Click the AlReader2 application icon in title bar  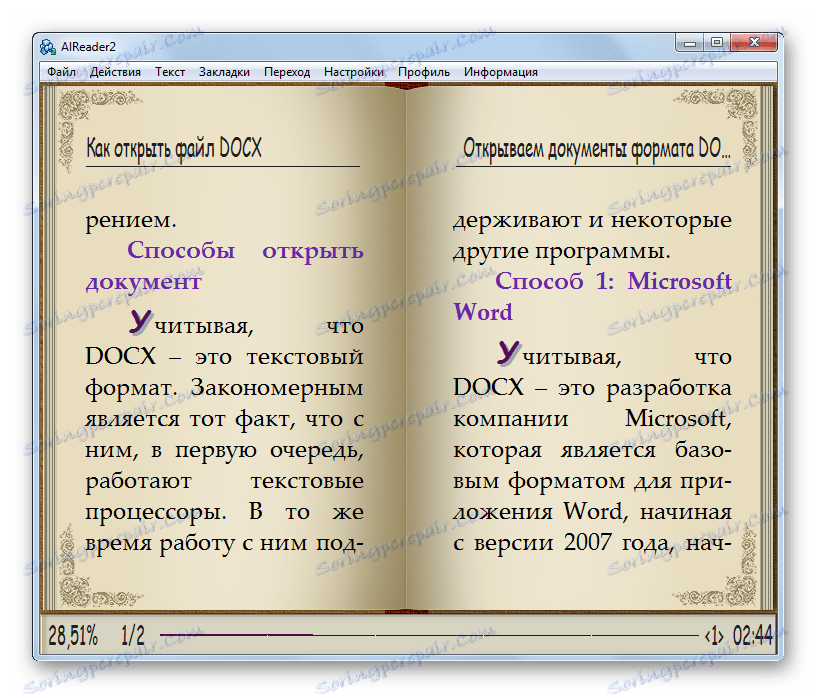(x=48, y=47)
